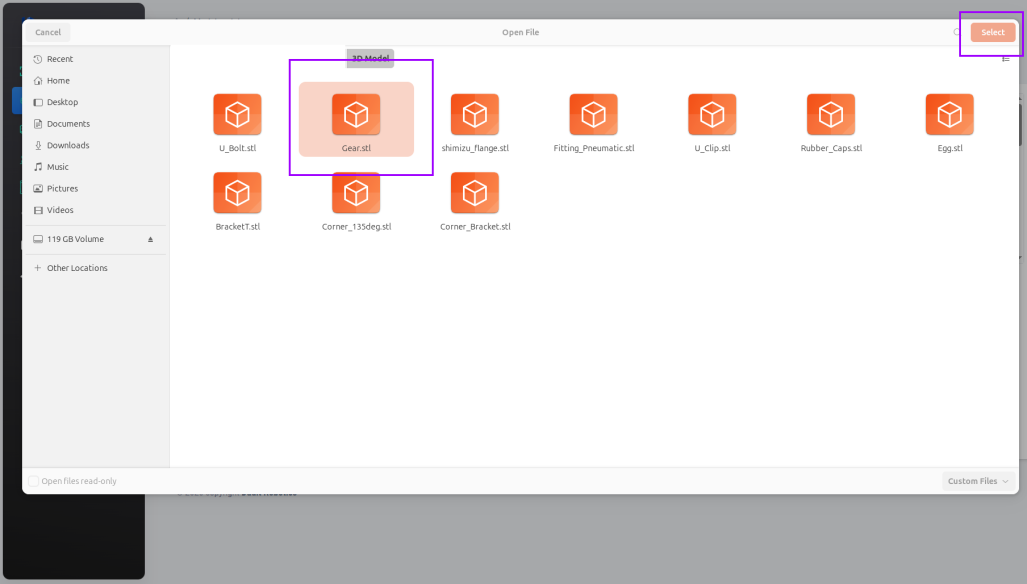Image resolution: width=1027 pixels, height=584 pixels.
Task: Open the Custom Files filter dropdown
Action: (978, 481)
